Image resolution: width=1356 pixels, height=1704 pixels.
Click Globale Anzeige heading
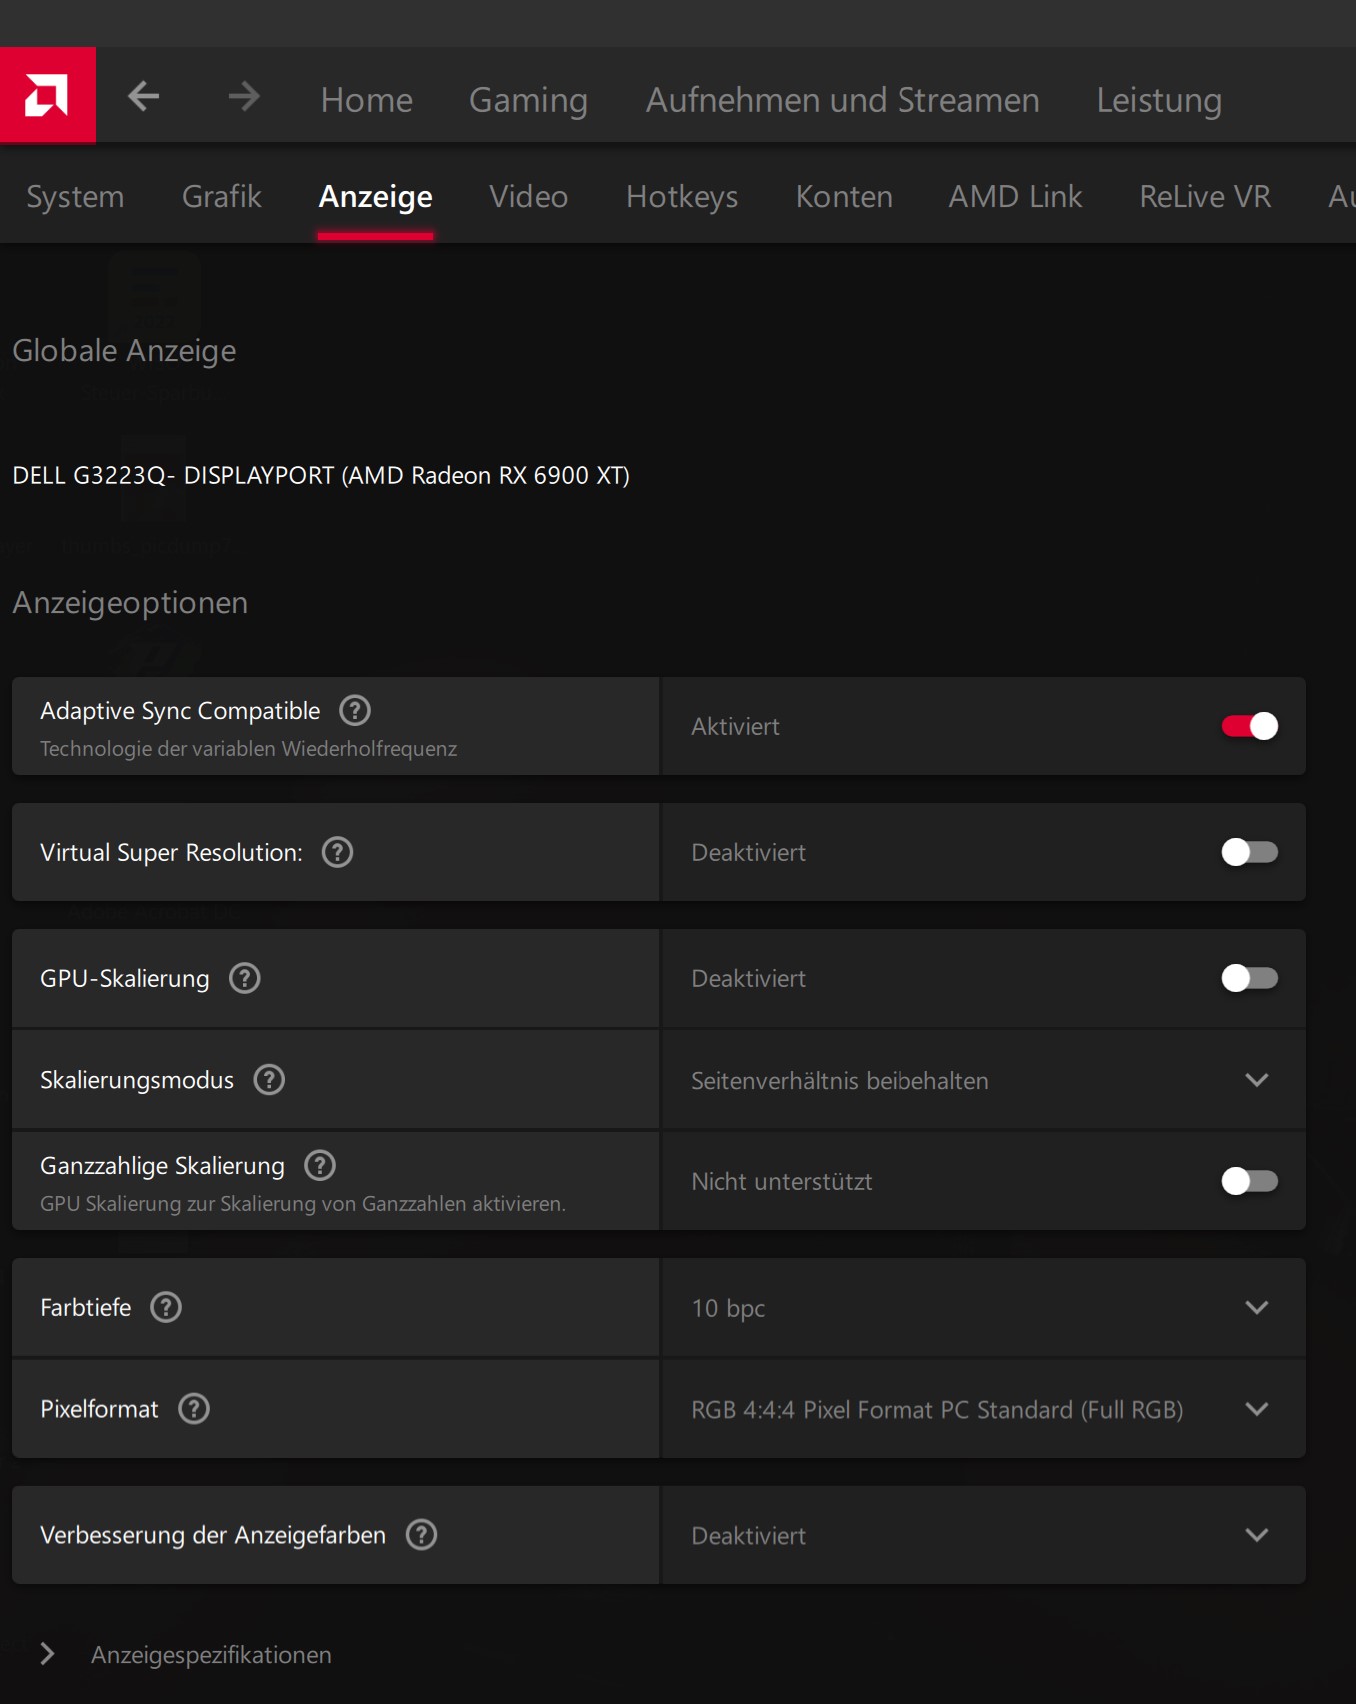pos(124,351)
